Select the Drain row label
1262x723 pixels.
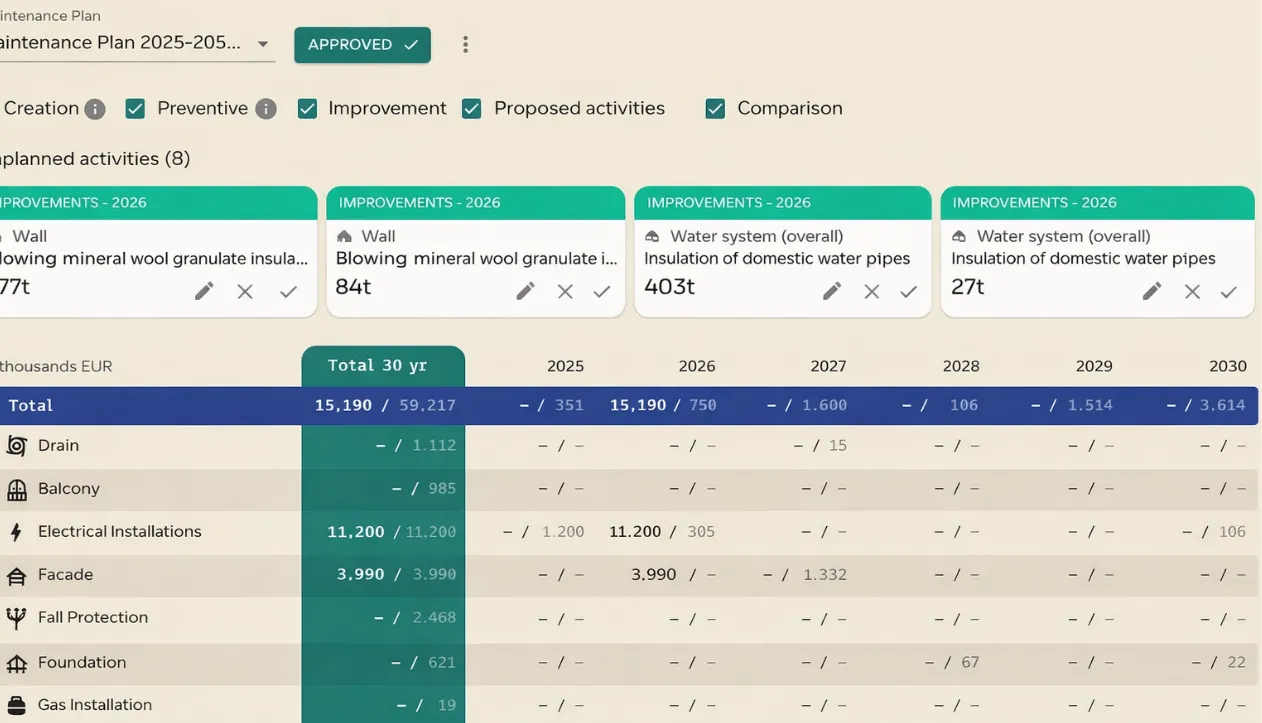58,446
